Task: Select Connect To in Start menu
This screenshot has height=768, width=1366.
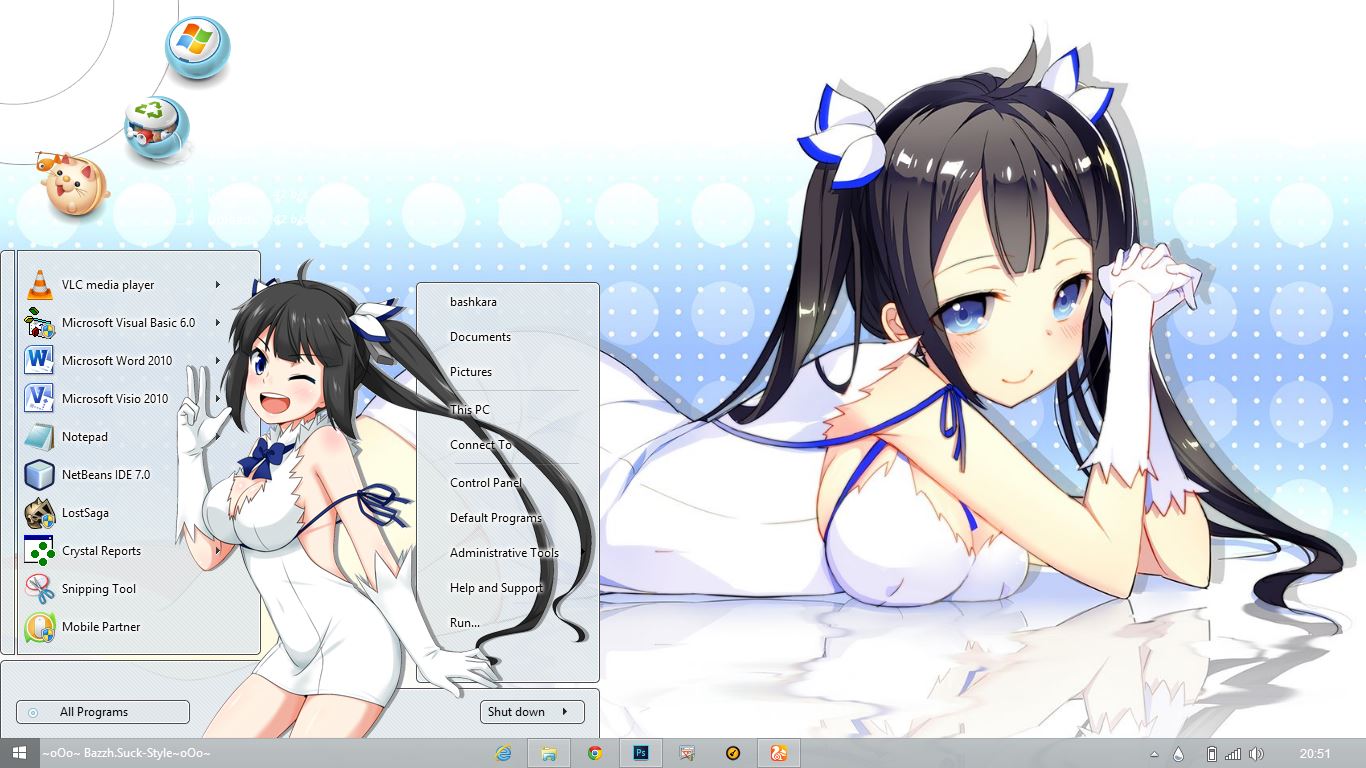Action: pyautogui.click(x=481, y=445)
